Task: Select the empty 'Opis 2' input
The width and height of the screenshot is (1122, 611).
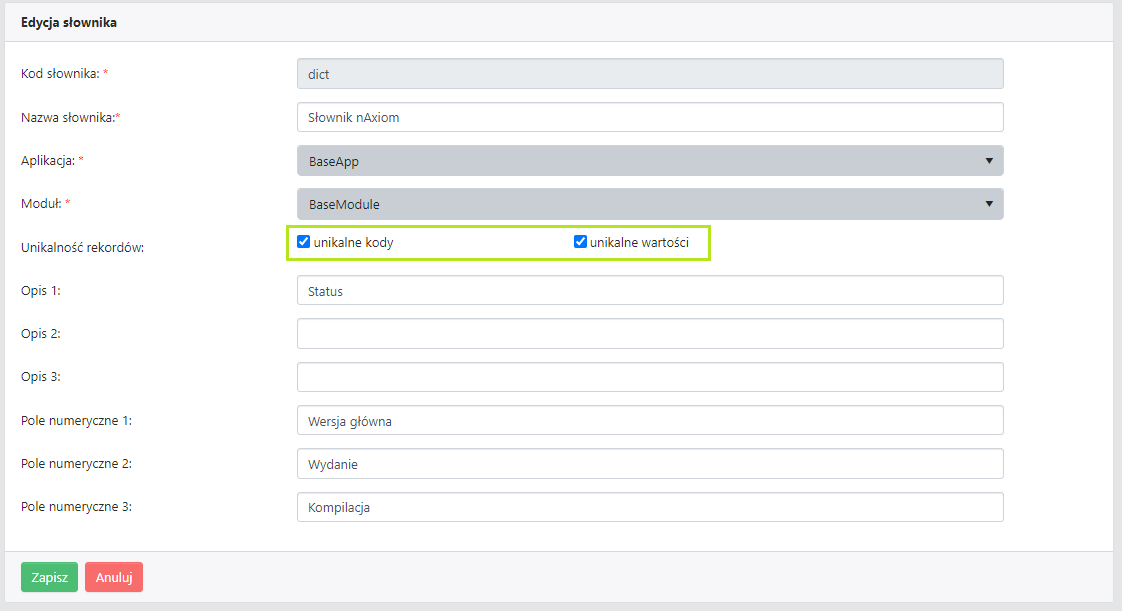Action: [x=650, y=334]
